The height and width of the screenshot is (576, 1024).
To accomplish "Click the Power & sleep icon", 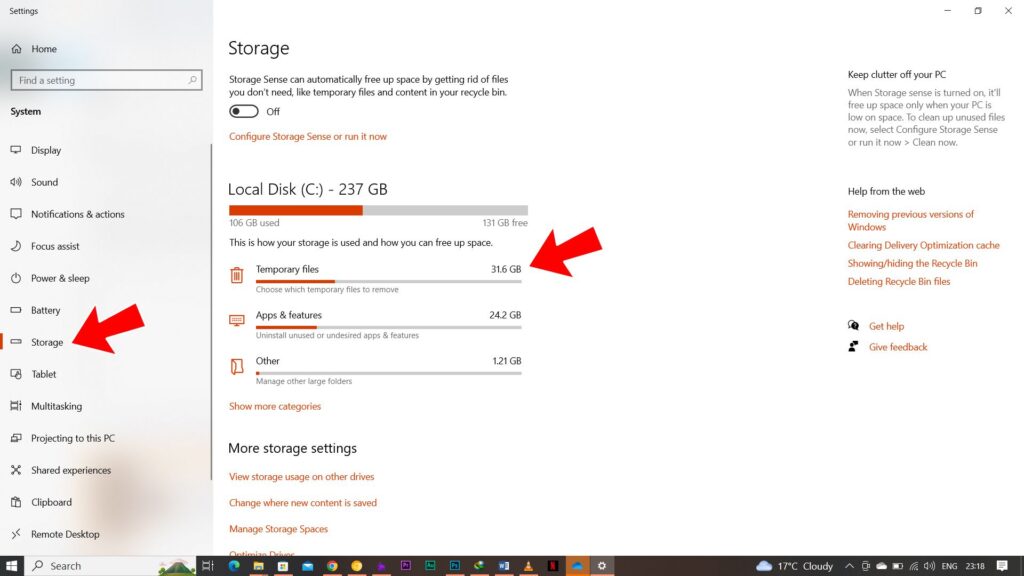I will 16,278.
